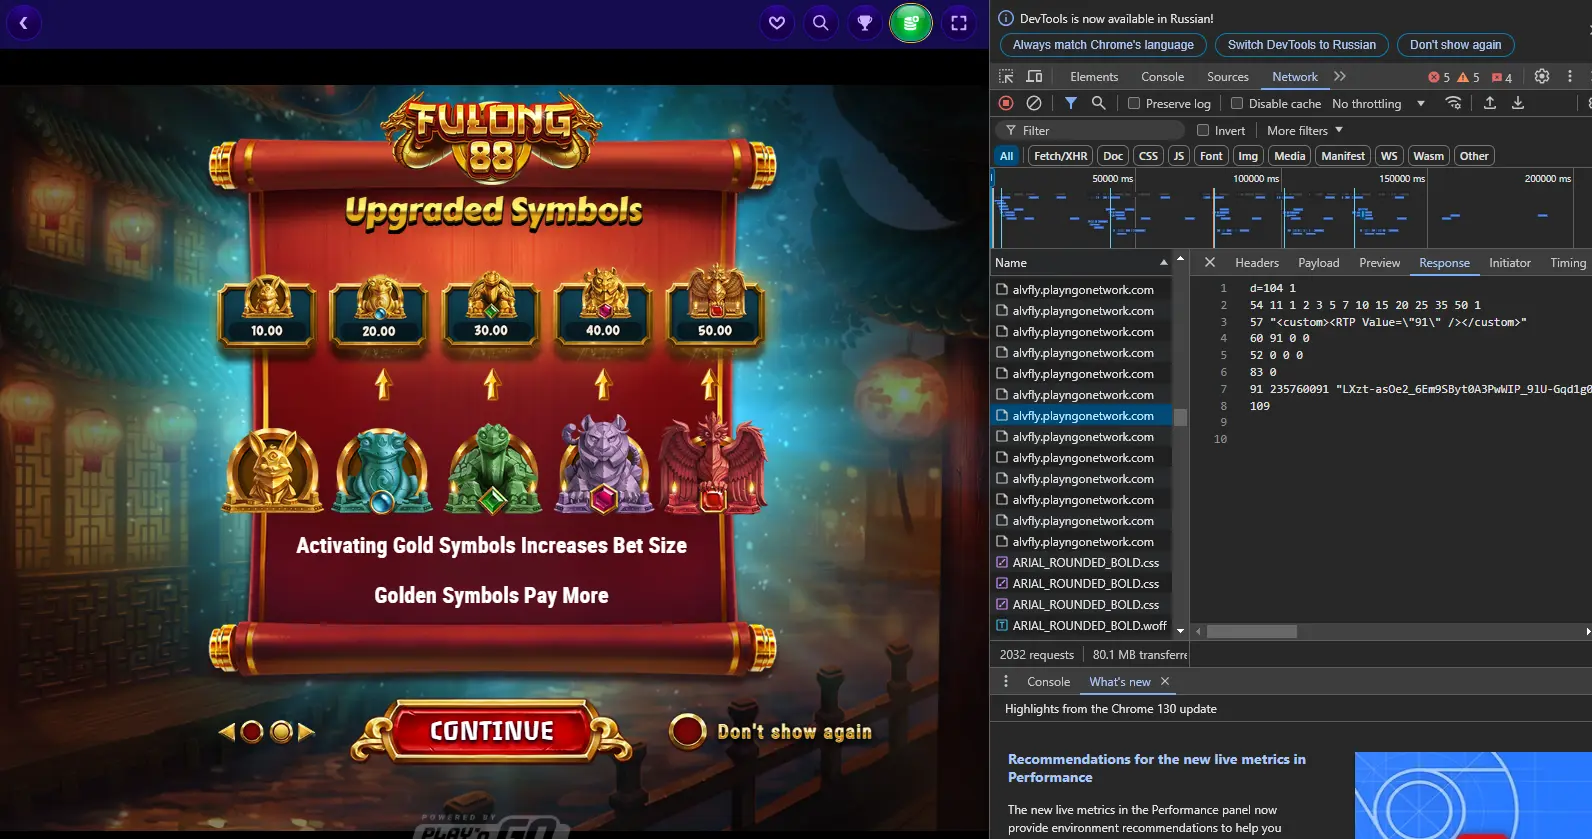
Task: Open the Headers tab
Action: (1257, 262)
